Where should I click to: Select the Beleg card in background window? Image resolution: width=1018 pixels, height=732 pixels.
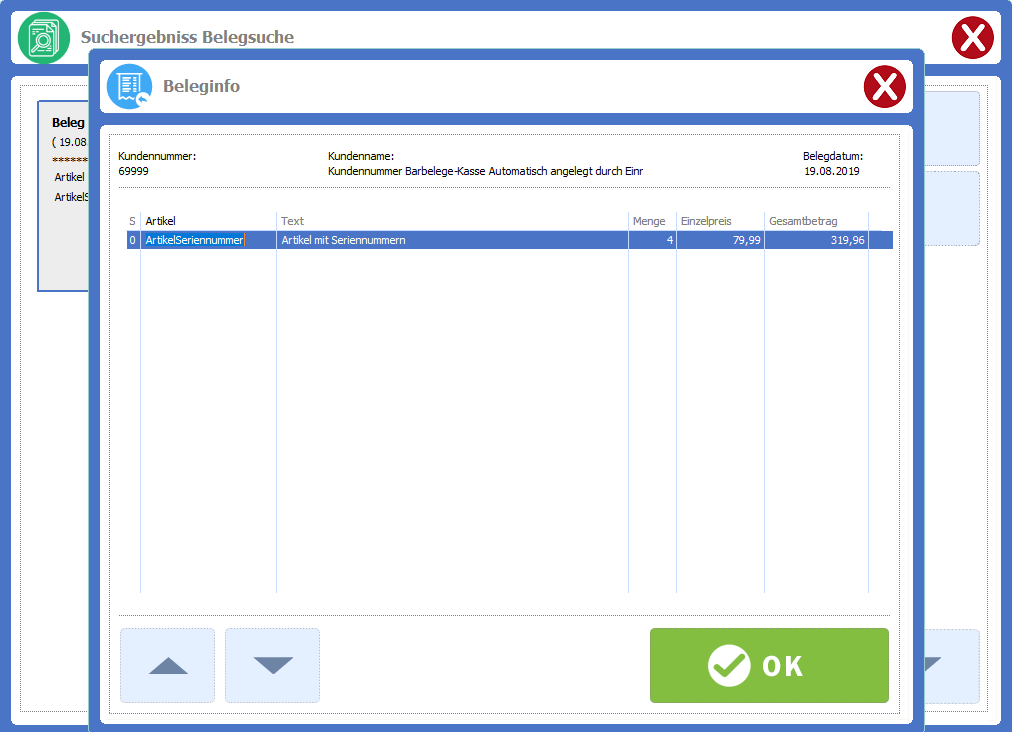(x=63, y=196)
